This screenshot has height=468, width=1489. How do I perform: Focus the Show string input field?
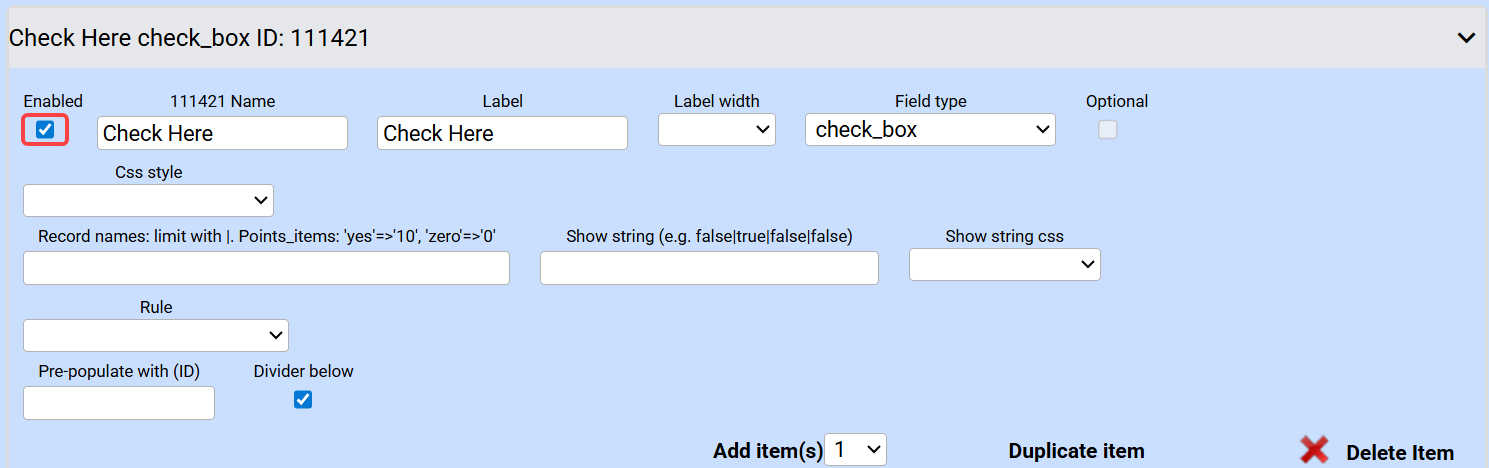(709, 268)
